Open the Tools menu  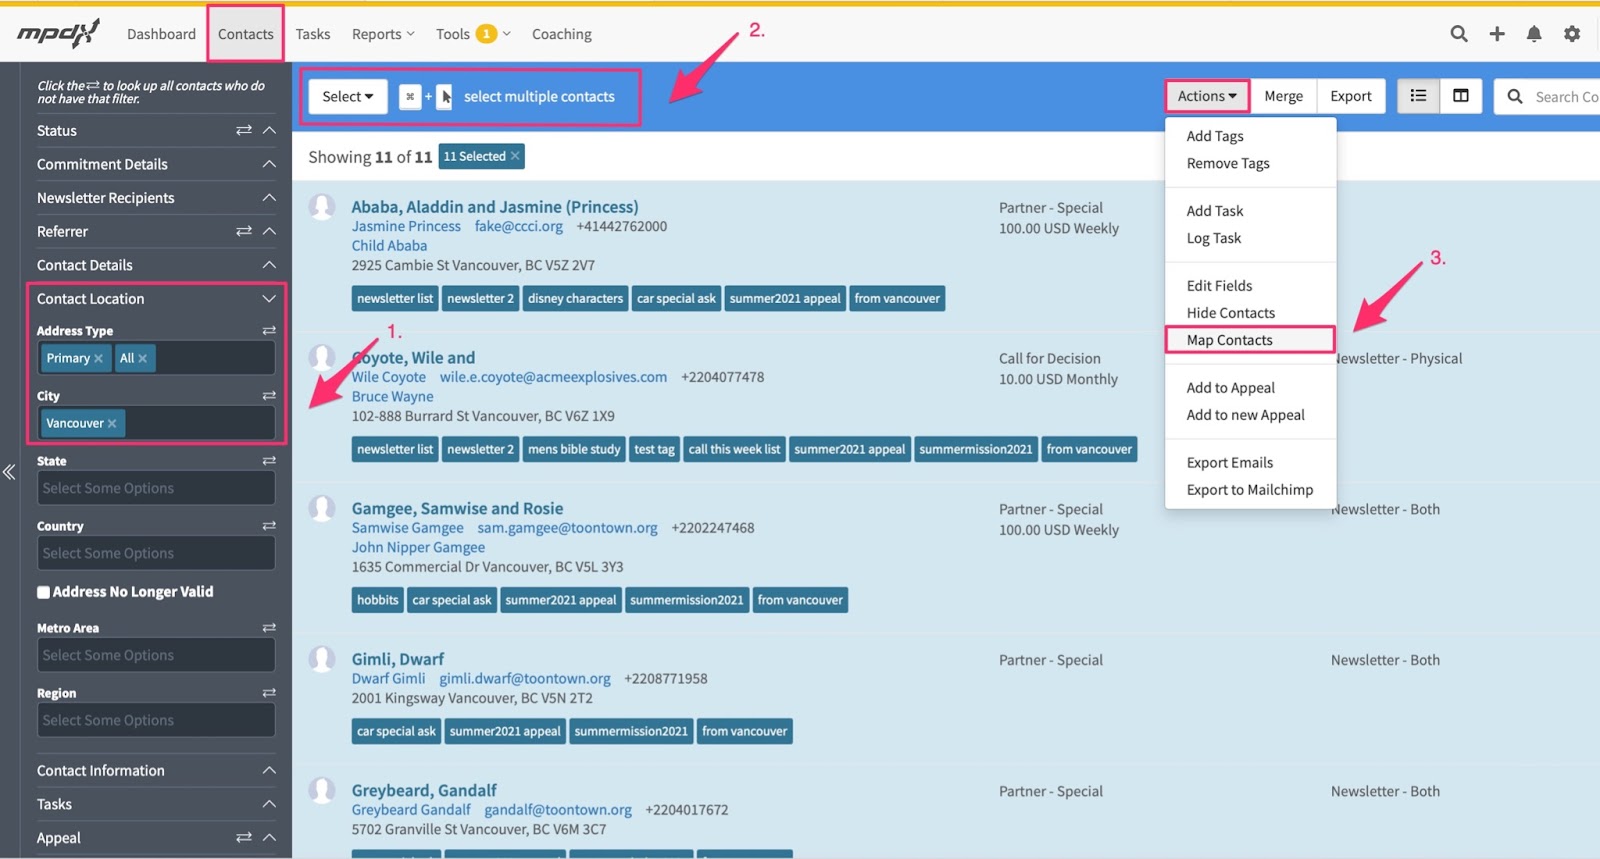coord(473,34)
